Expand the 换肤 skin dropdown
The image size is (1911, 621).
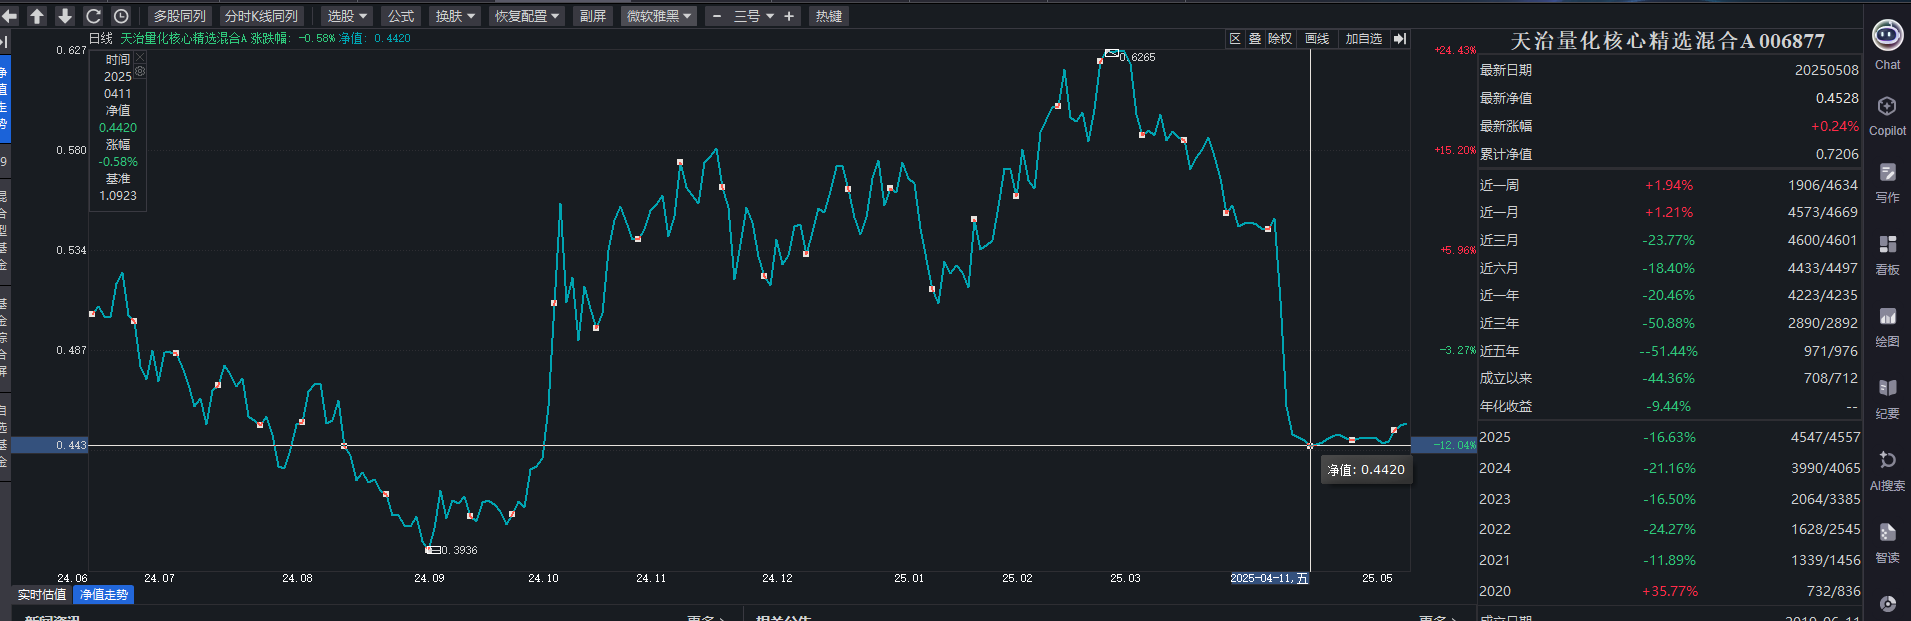[455, 16]
